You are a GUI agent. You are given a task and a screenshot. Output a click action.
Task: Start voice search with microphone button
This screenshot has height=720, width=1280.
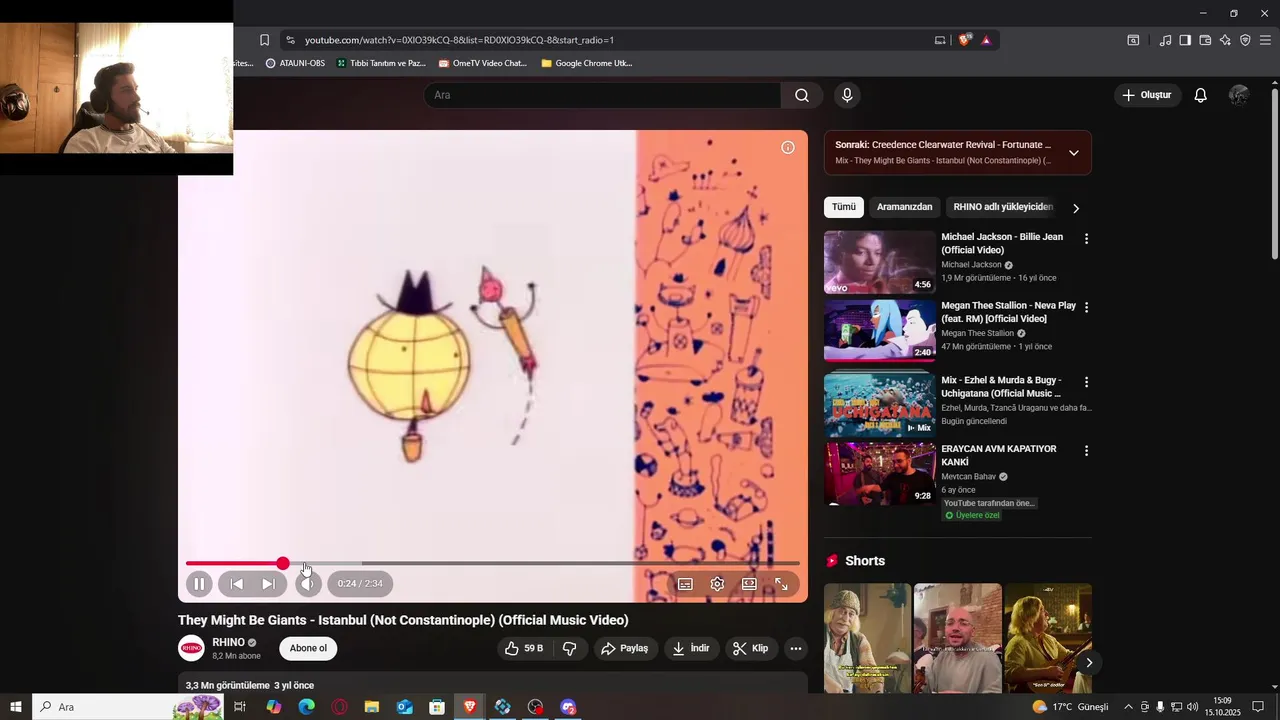(x=847, y=95)
